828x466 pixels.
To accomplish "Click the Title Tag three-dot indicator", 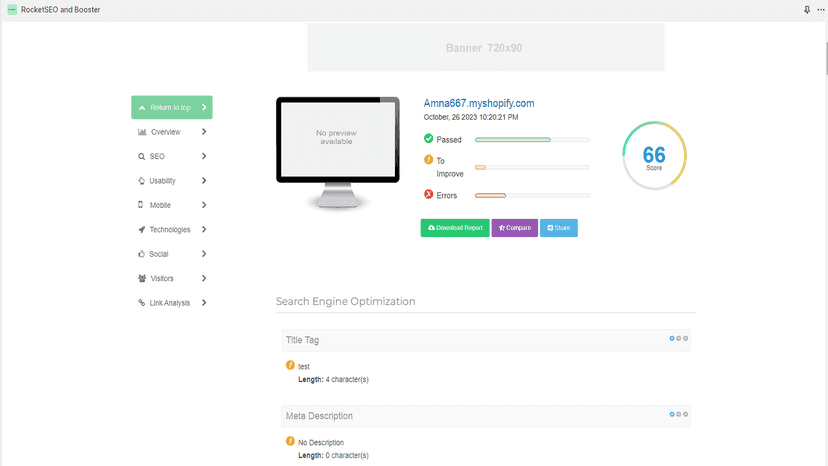I will click(x=679, y=338).
